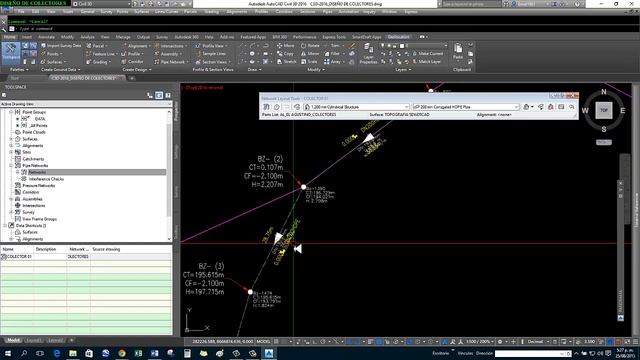Image resolution: width=640 pixels, height=360 pixels.
Task: Select Pressure Networks tree item
Action: tap(38, 185)
